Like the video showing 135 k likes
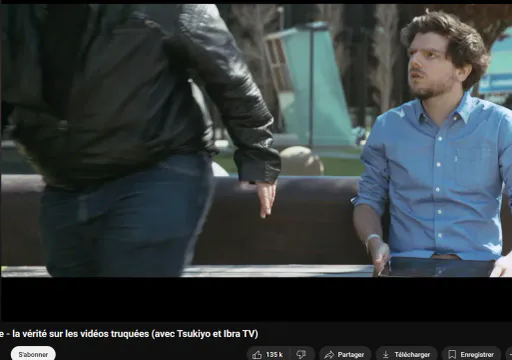Screen dimensions: 512x360 [269, 354]
